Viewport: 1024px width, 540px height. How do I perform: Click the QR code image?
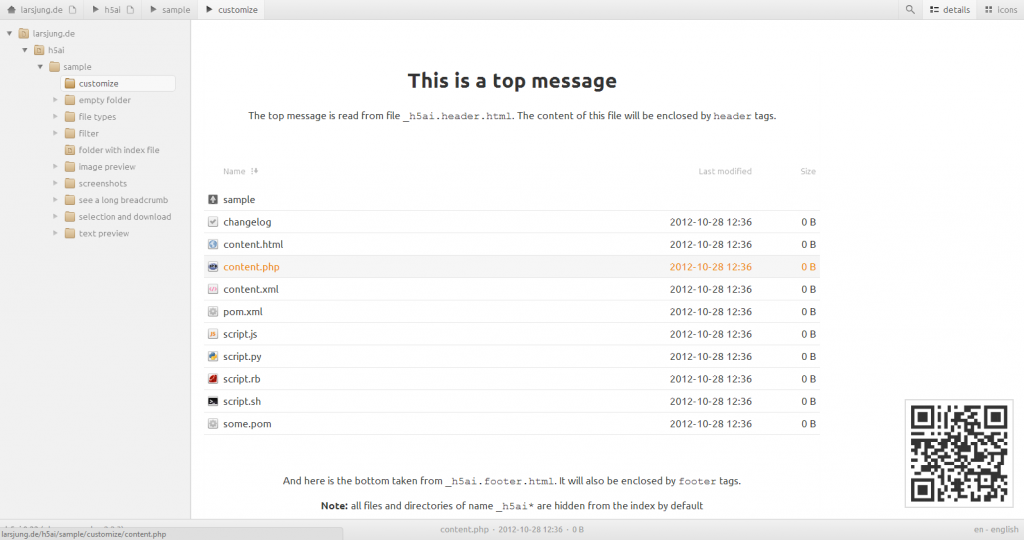point(958,452)
